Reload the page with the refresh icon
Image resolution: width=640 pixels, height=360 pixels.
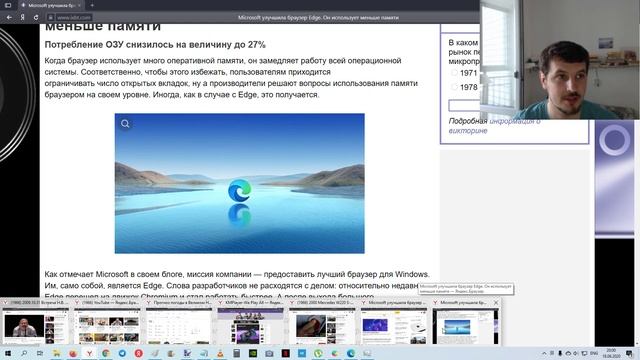36,18
